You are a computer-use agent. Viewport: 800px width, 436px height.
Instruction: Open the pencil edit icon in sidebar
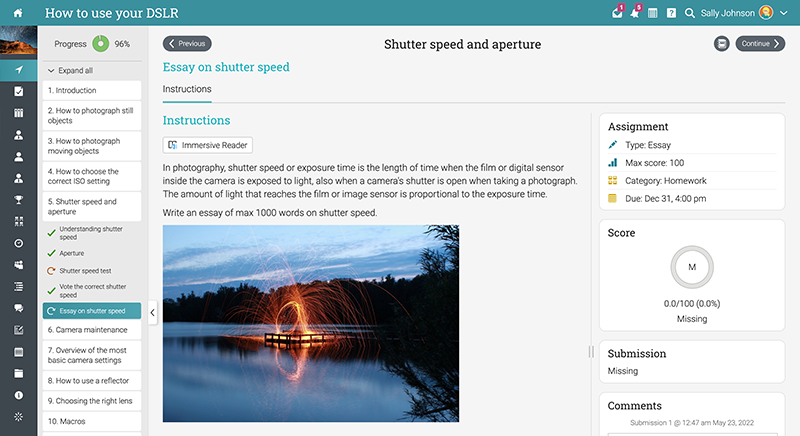pos(18,330)
